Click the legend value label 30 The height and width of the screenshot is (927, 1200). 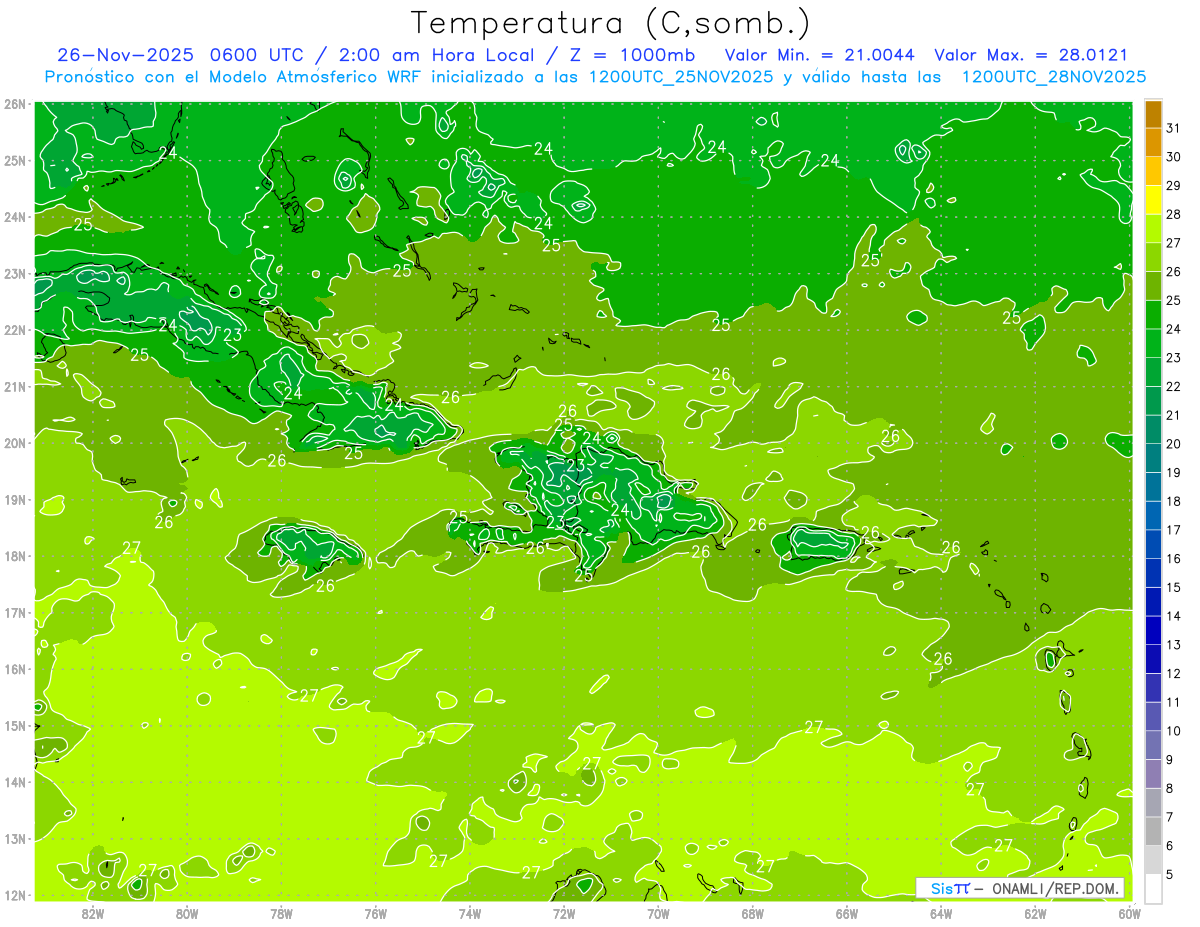tap(1174, 157)
